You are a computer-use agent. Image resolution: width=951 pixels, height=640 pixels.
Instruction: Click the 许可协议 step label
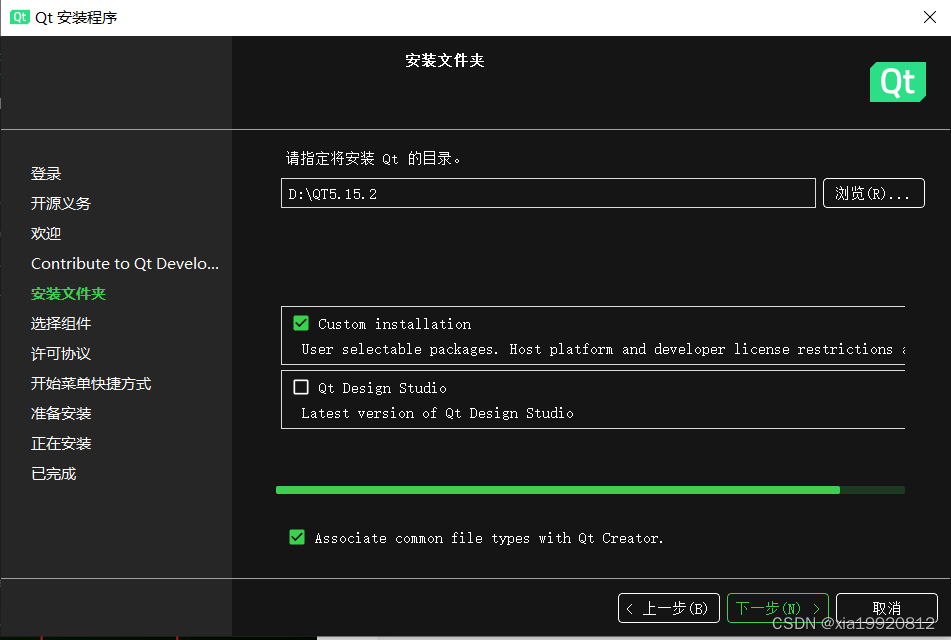pyautogui.click(x=61, y=354)
